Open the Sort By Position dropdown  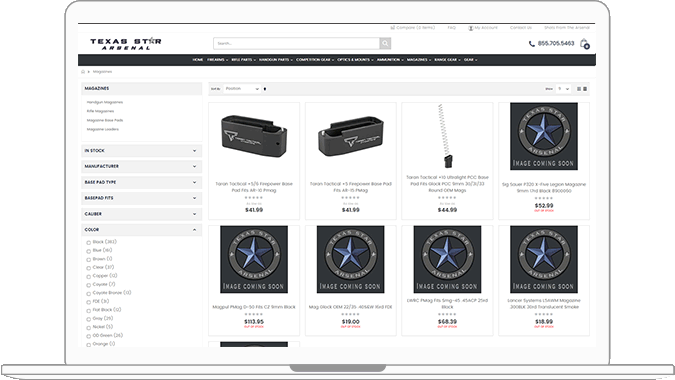242,89
